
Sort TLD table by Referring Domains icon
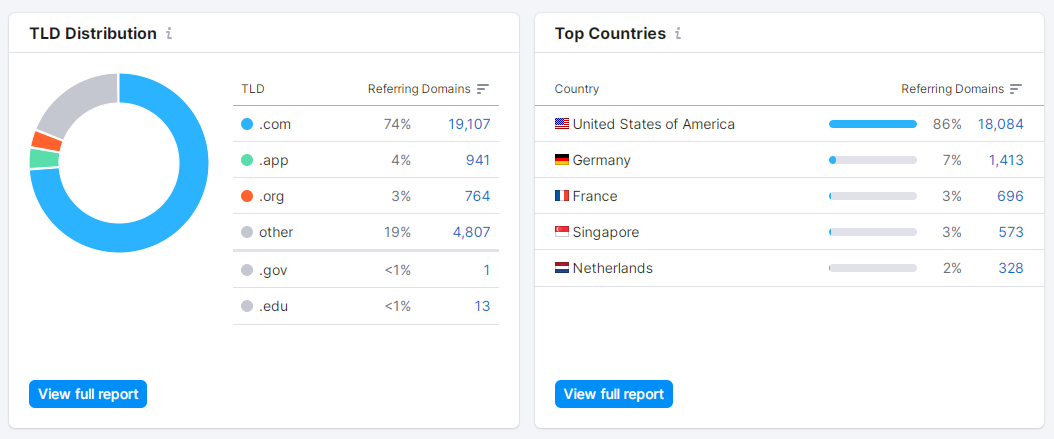(x=483, y=89)
